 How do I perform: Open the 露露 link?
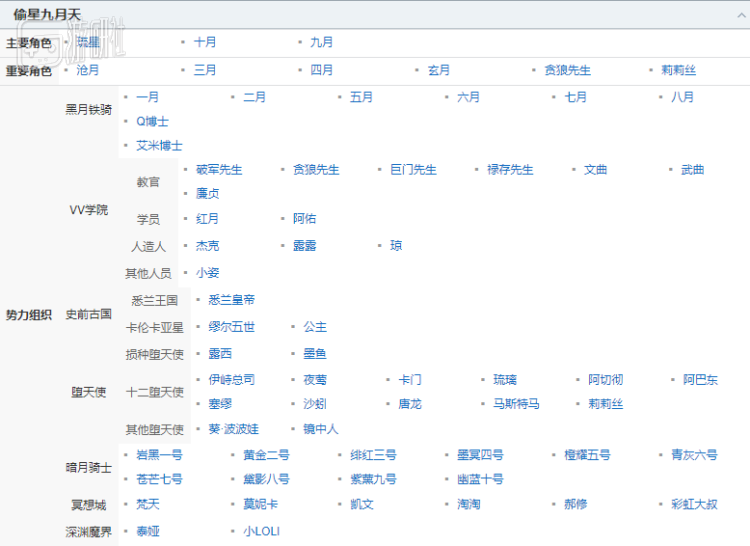pyautogui.click(x=305, y=246)
